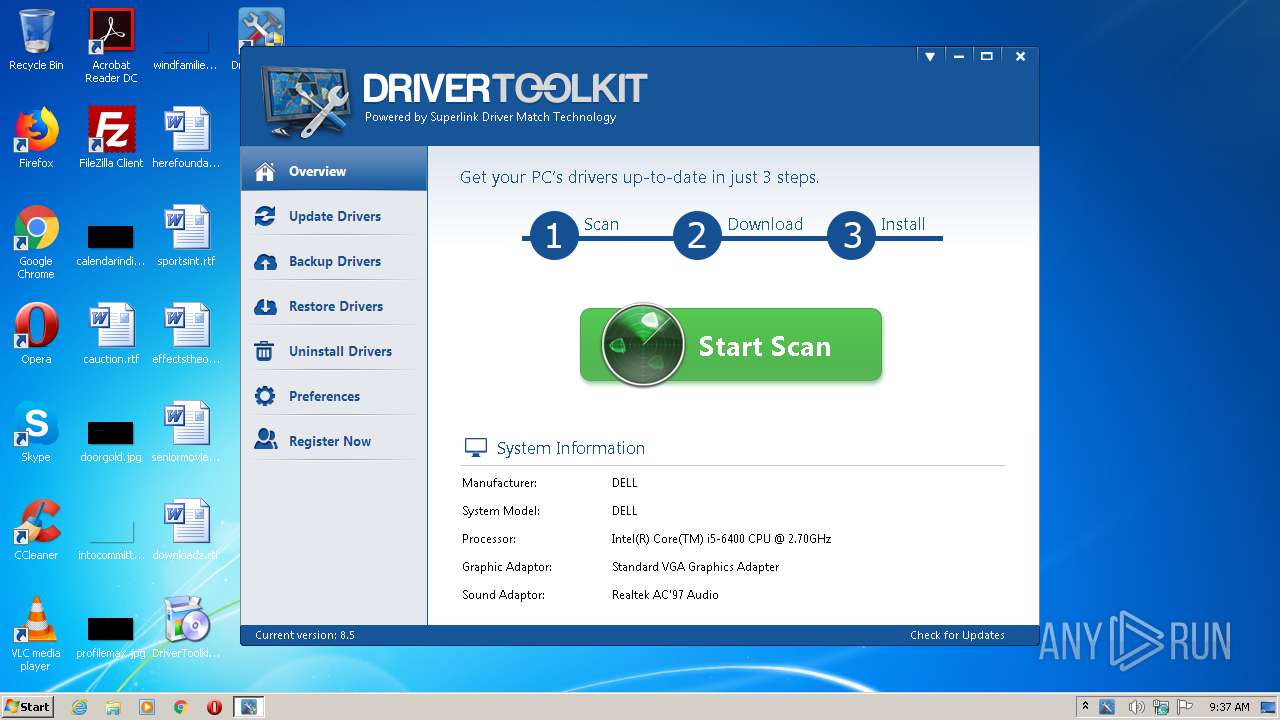Close the Driver Toolkit window
The height and width of the screenshot is (720, 1280).
tap(1020, 57)
